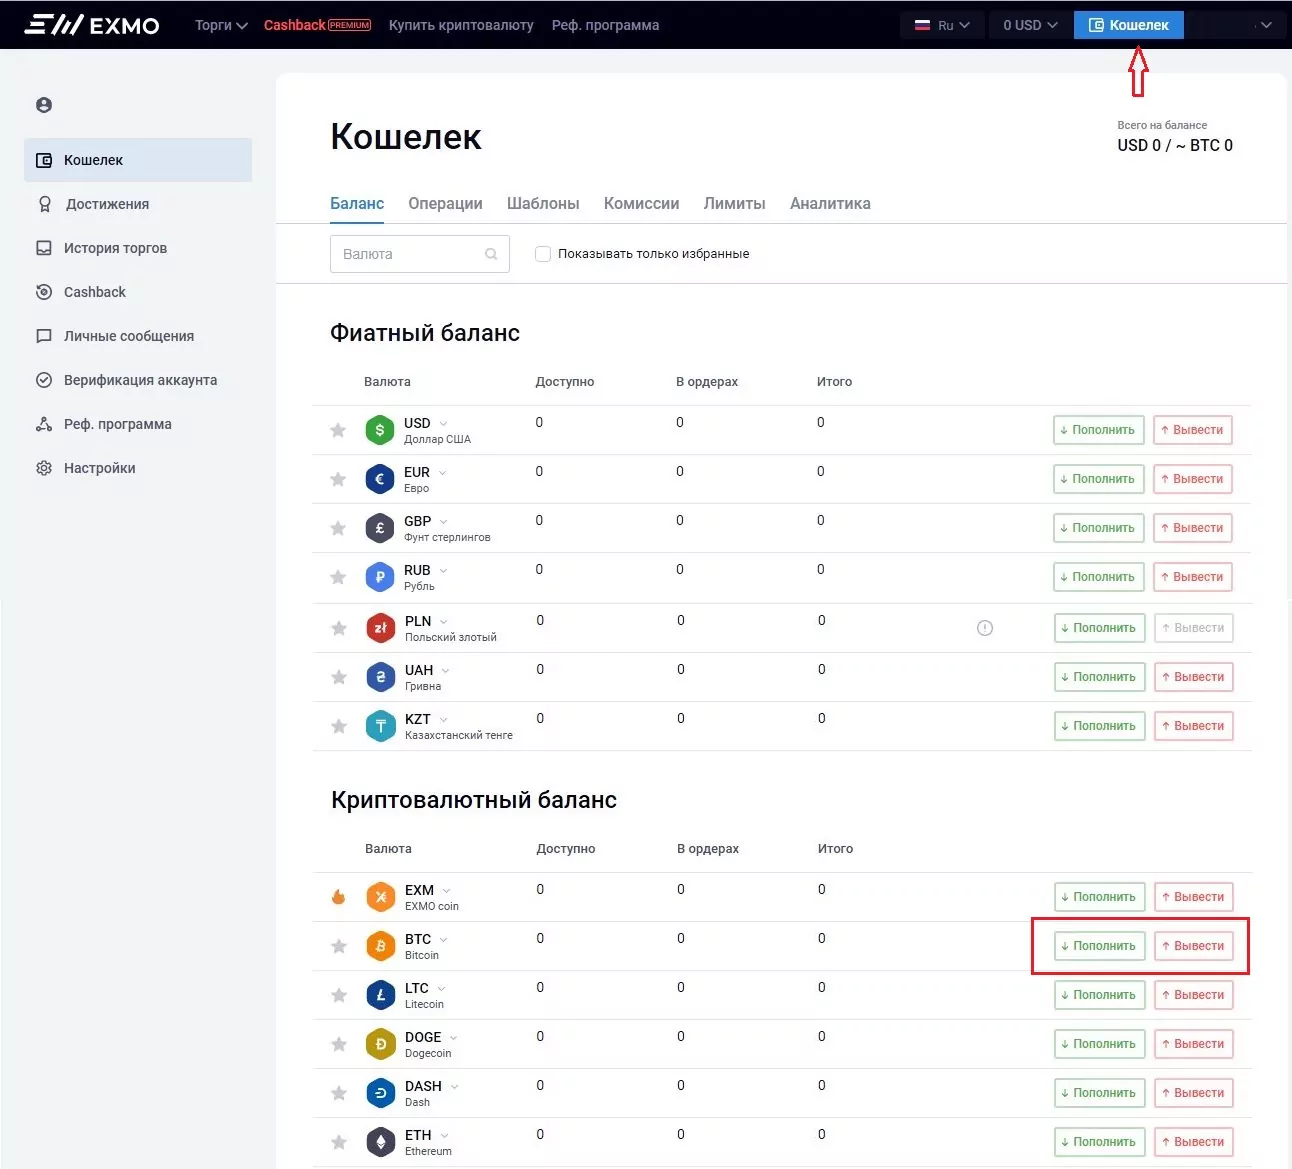Click the EXM coin icon
Image resolution: width=1292 pixels, height=1169 pixels.
380,897
